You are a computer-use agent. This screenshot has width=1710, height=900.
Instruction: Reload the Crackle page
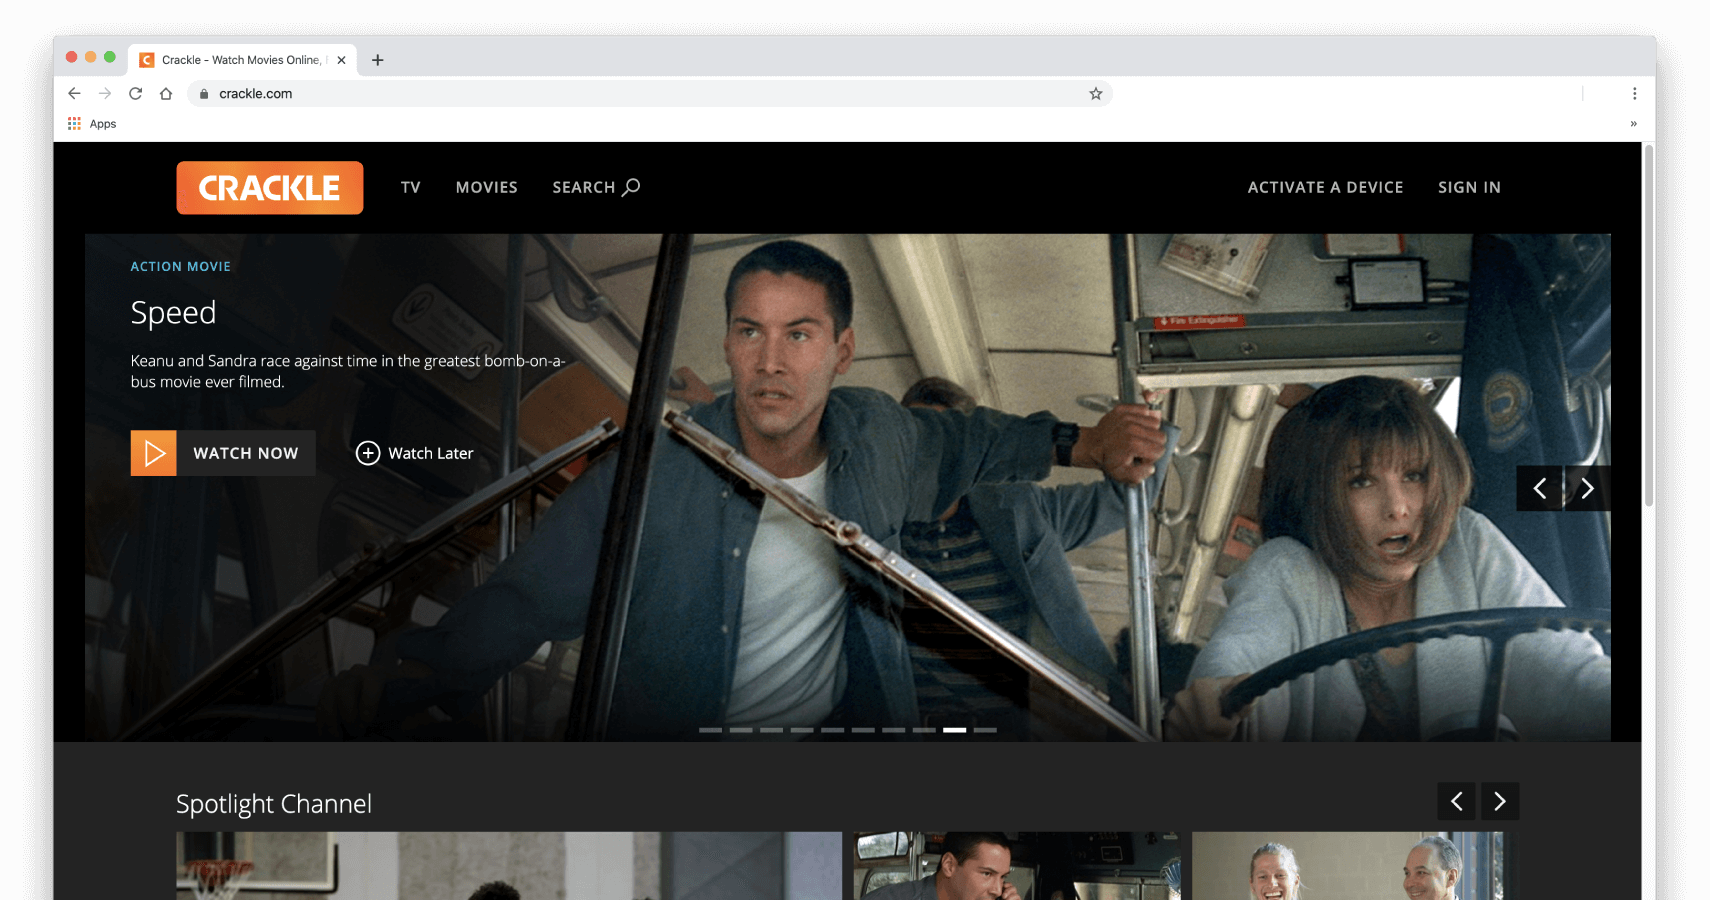click(x=135, y=93)
